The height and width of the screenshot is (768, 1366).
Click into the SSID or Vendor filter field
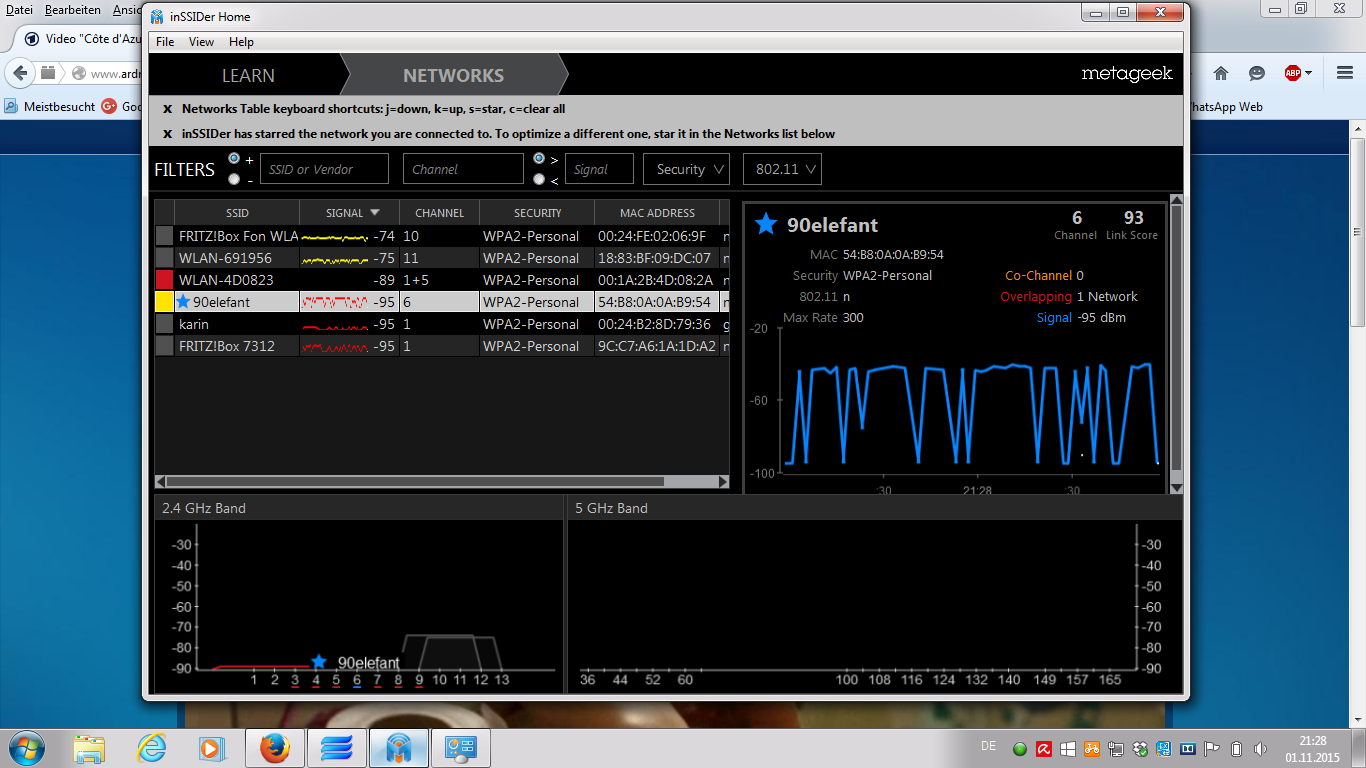tap(324, 169)
